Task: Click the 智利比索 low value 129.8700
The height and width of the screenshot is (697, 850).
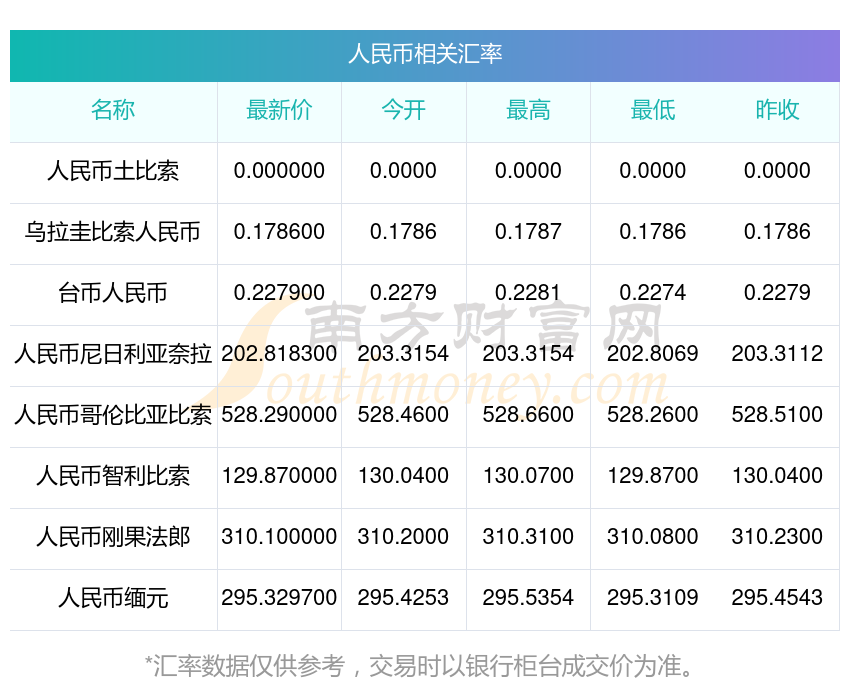Action: 653,476
